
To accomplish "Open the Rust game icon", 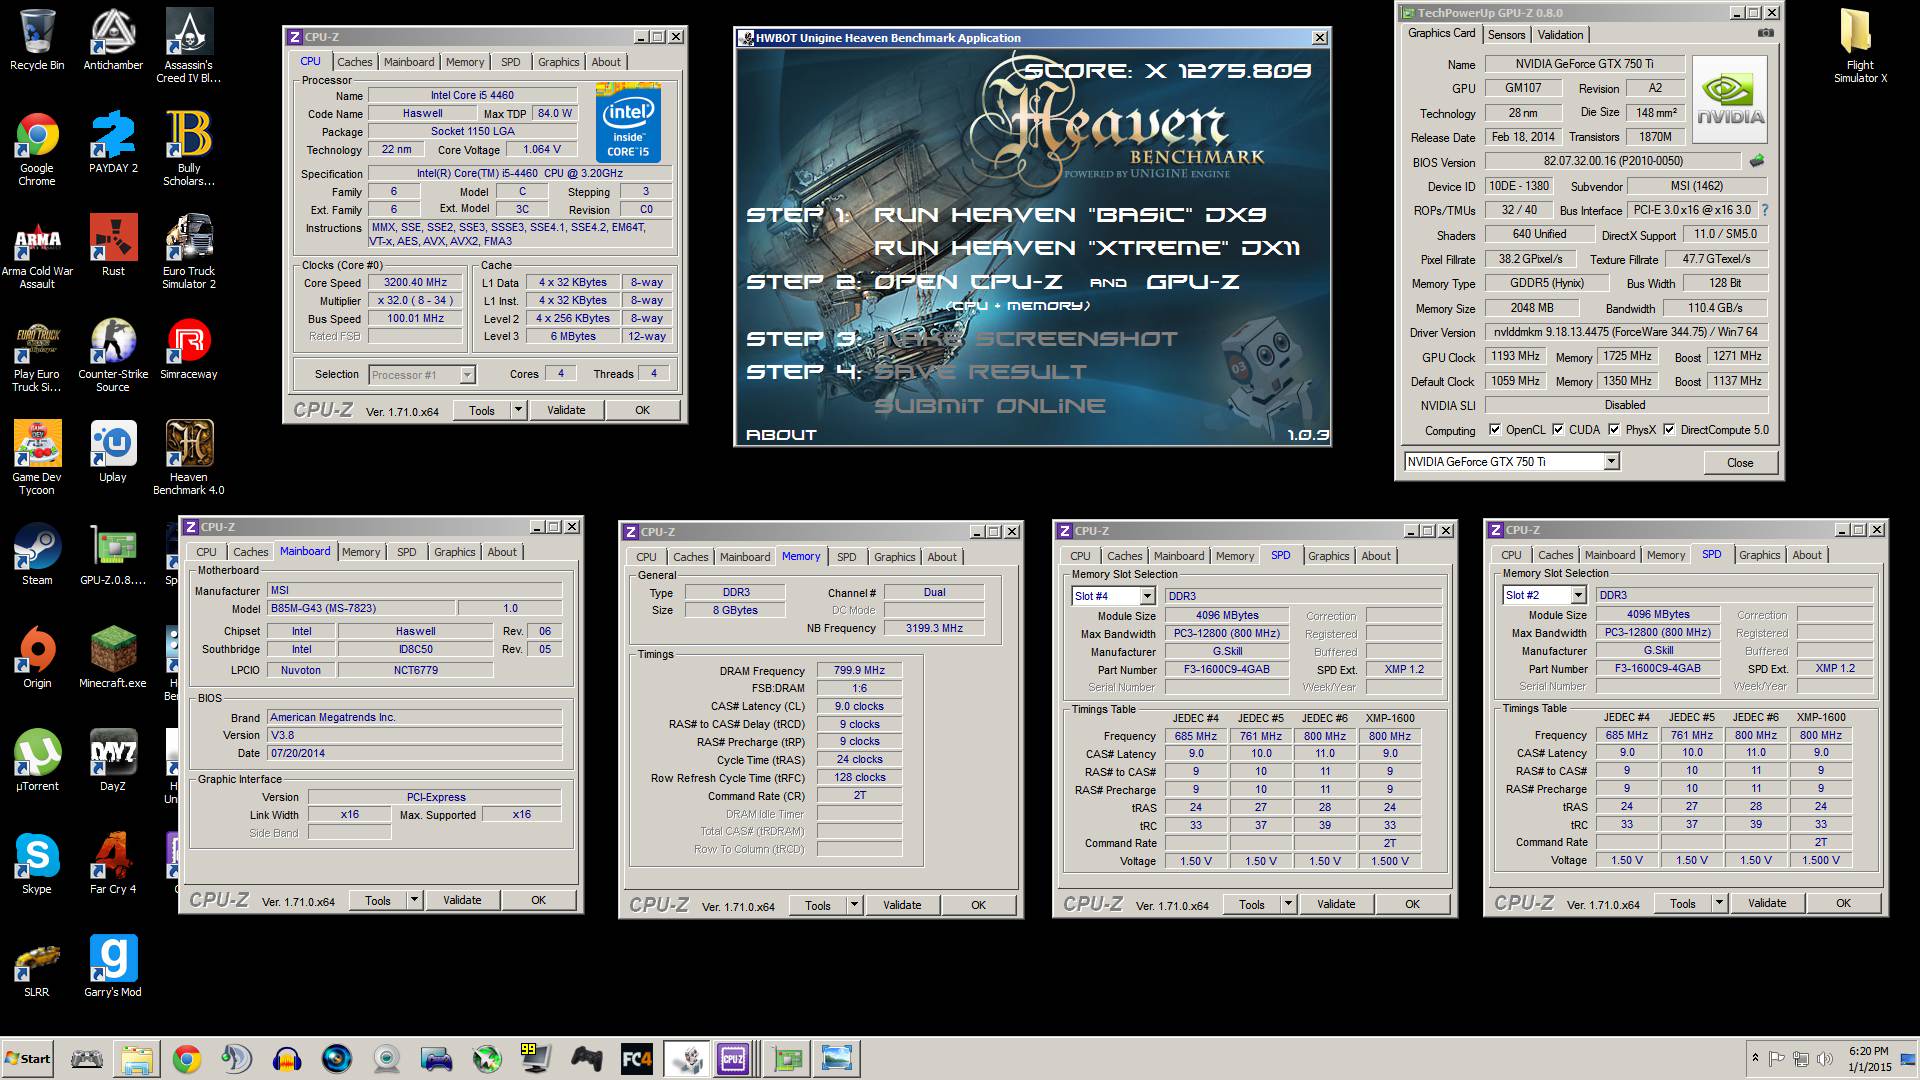I will 113,245.
